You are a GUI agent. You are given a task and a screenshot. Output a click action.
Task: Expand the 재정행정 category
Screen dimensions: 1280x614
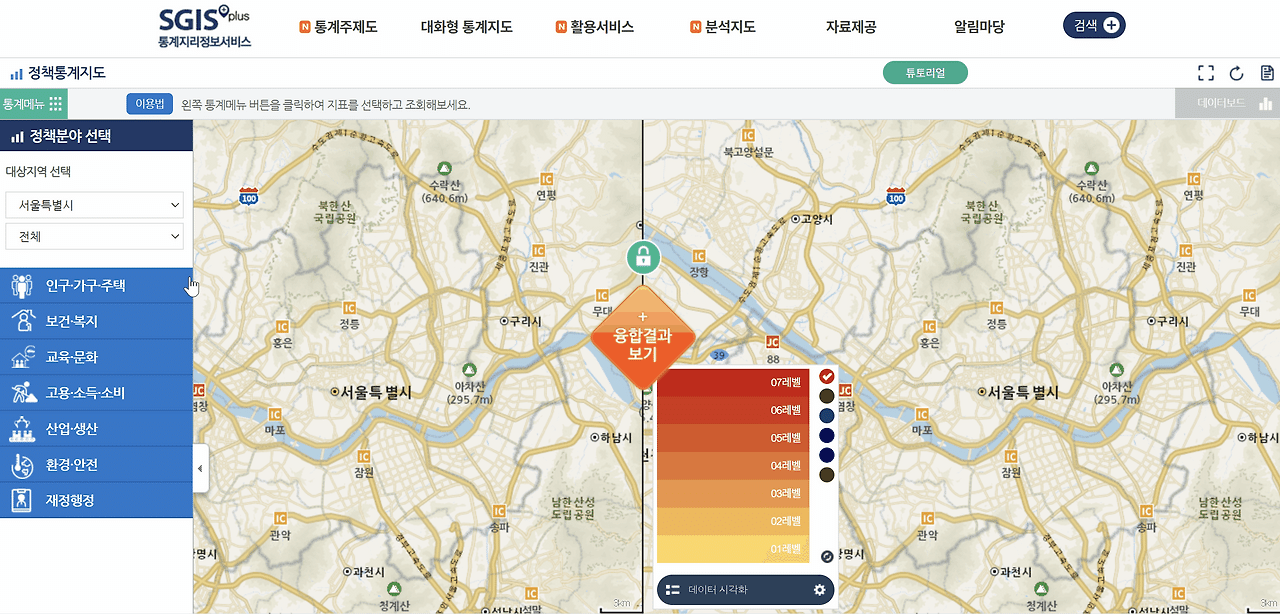(96, 500)
